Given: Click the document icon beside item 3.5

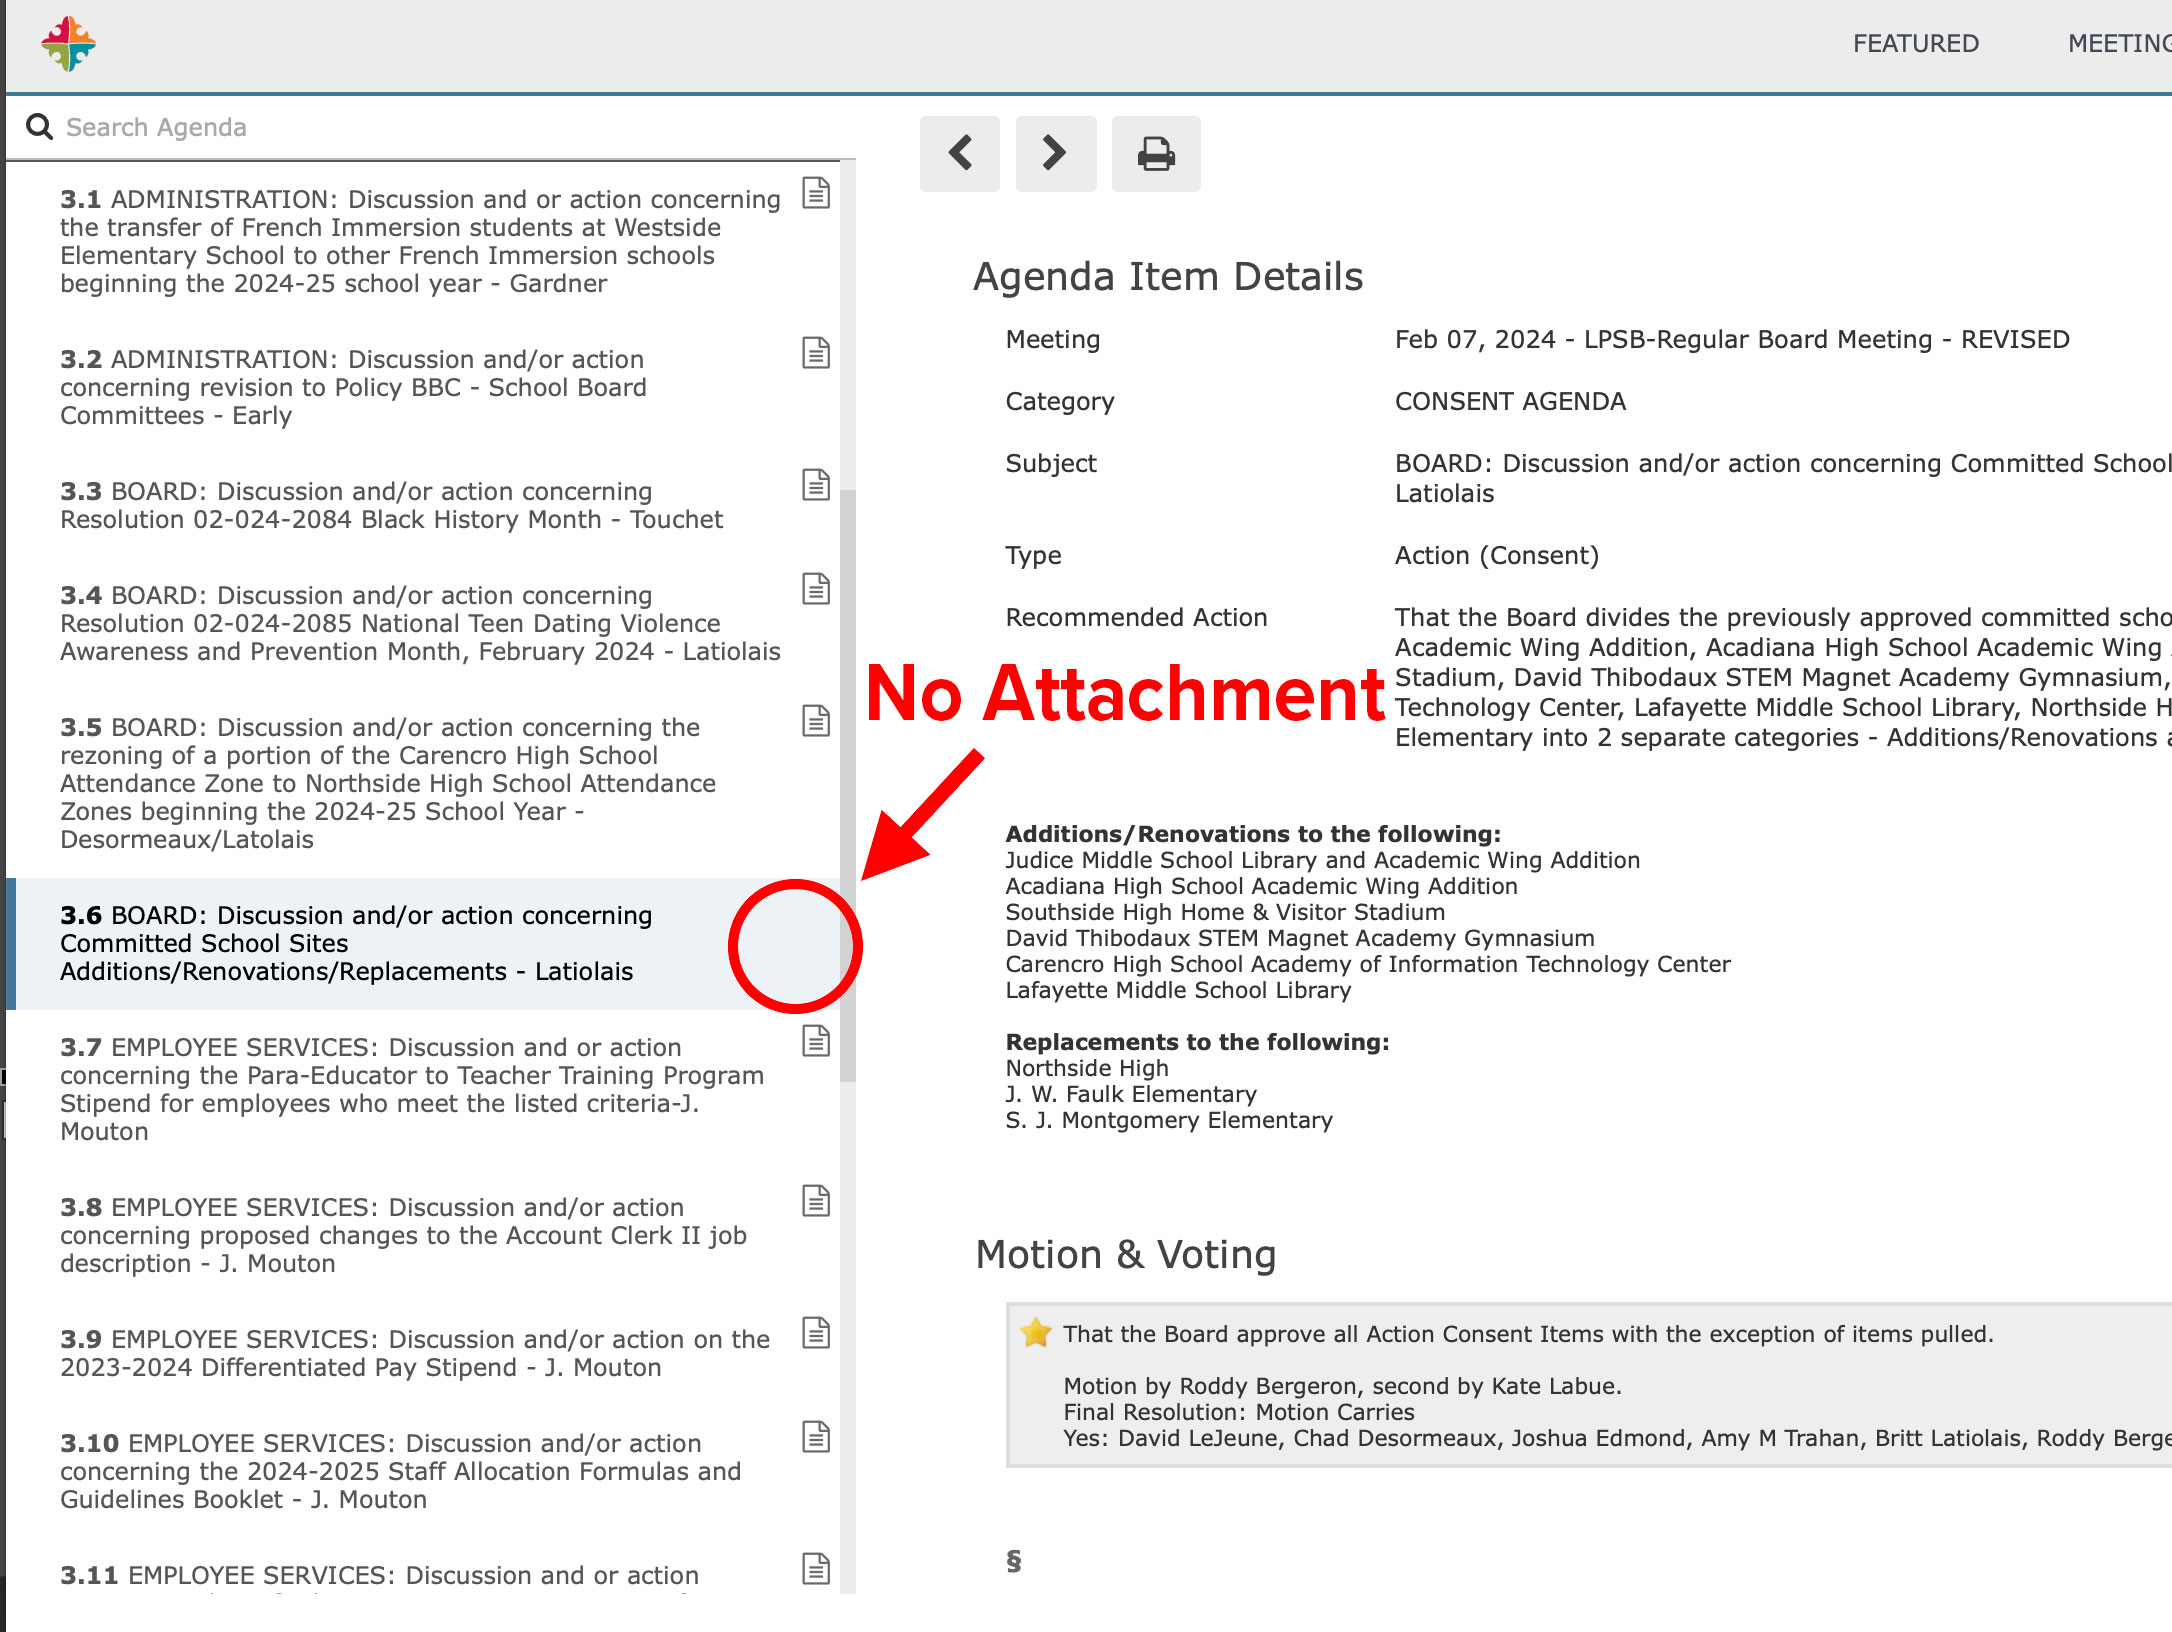Looking at the screenshot, I should (x=816, y=721).
